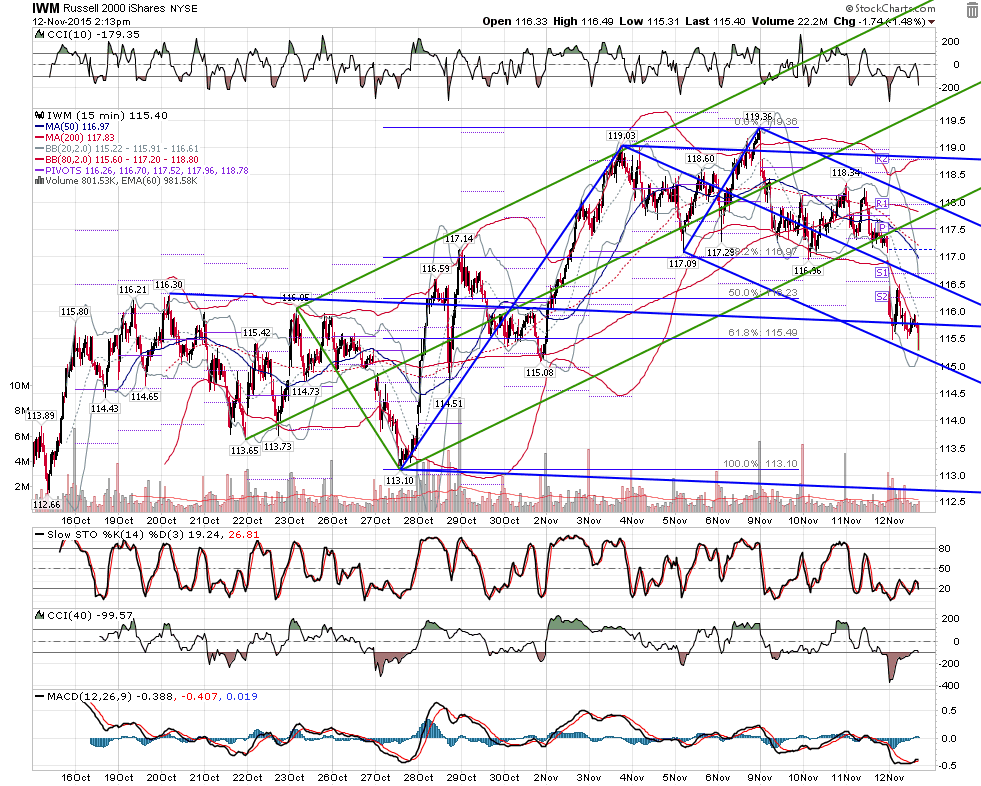The width and height of the screenshot is (981, 786).
Task: Click the 100.0%: 113.10 Fibonacci label
Action: (760, 464)
